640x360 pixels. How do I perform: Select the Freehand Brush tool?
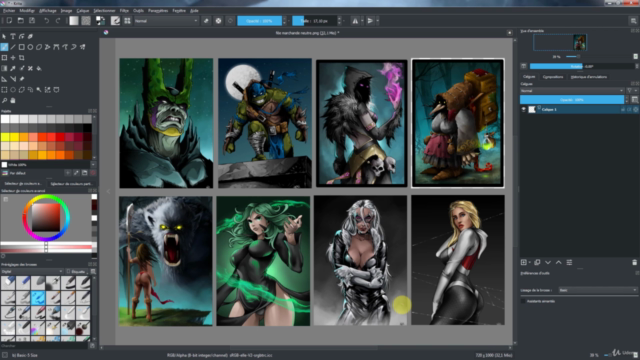pos(4,47)
